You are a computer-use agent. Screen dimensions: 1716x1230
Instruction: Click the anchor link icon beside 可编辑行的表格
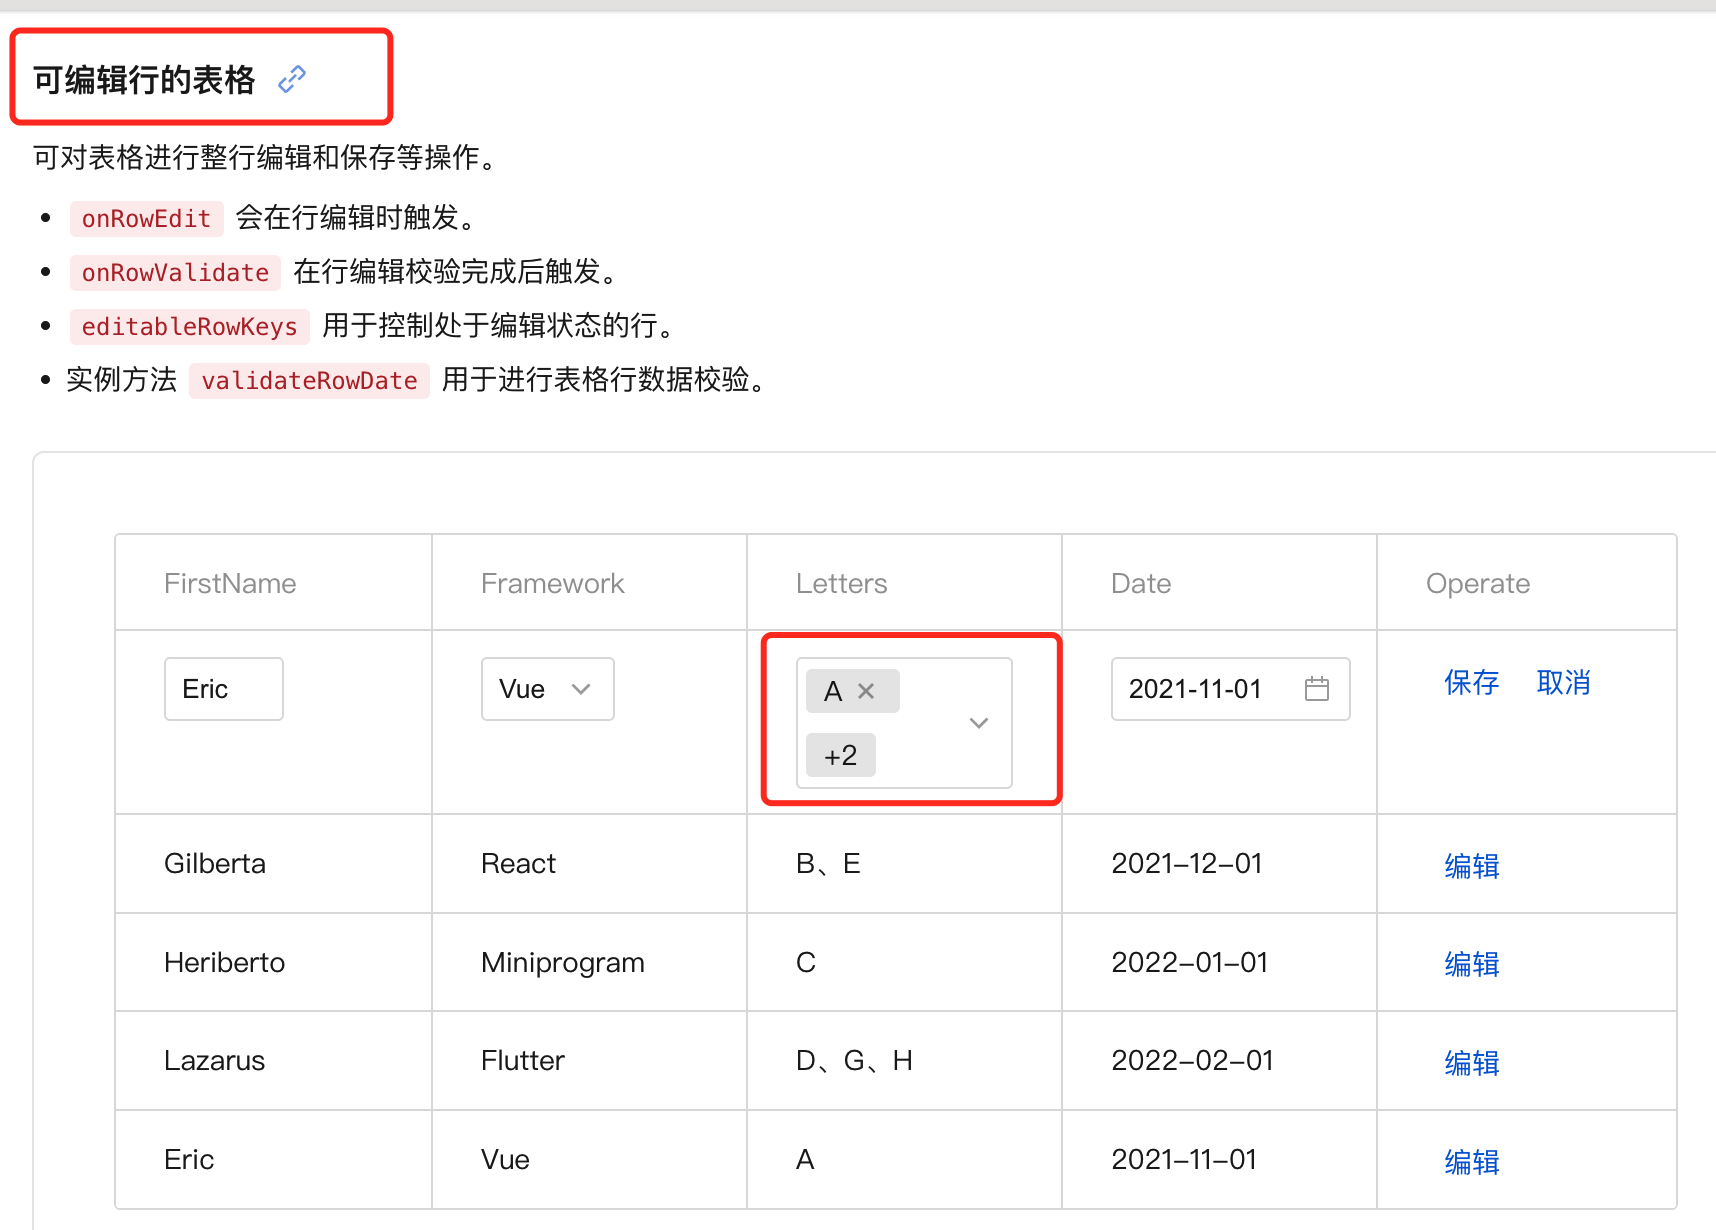(x=291, y=79)
